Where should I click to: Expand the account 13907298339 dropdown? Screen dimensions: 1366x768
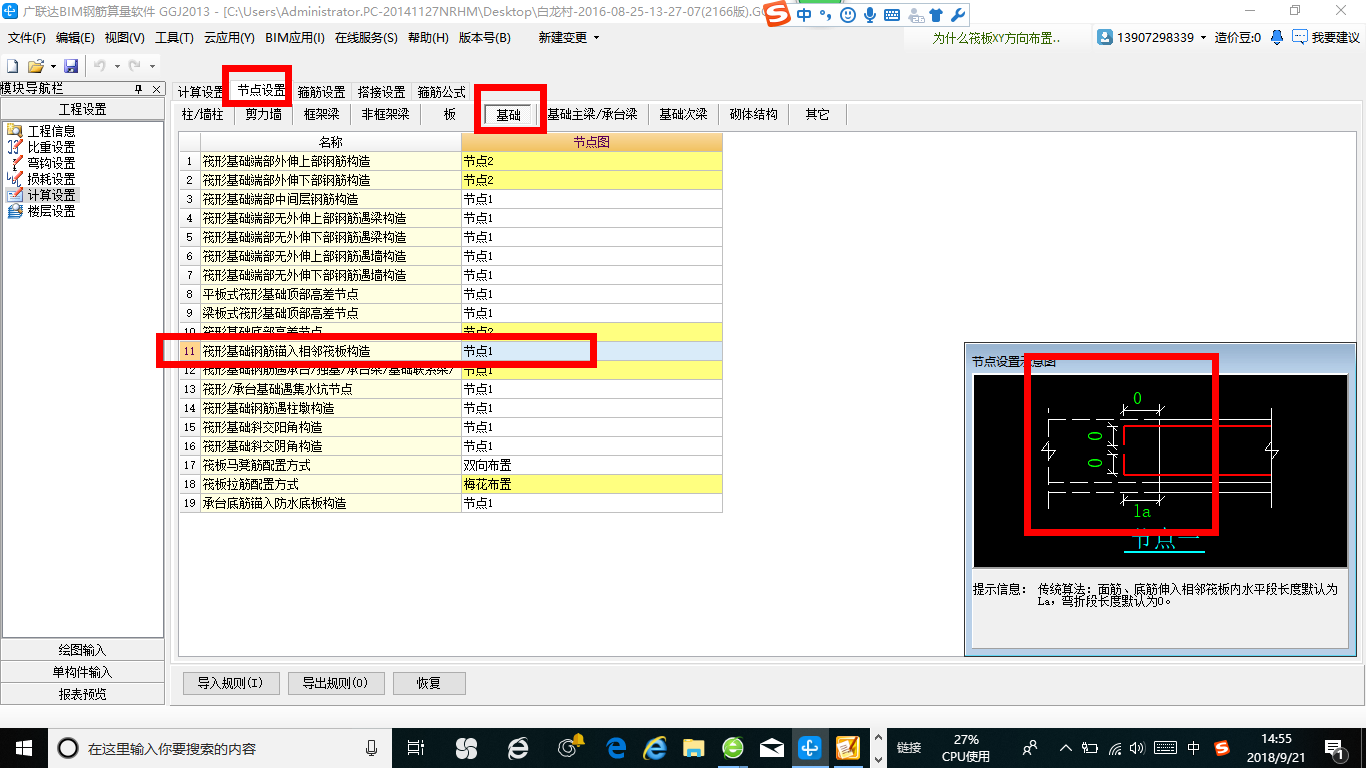pos(1204,38)
